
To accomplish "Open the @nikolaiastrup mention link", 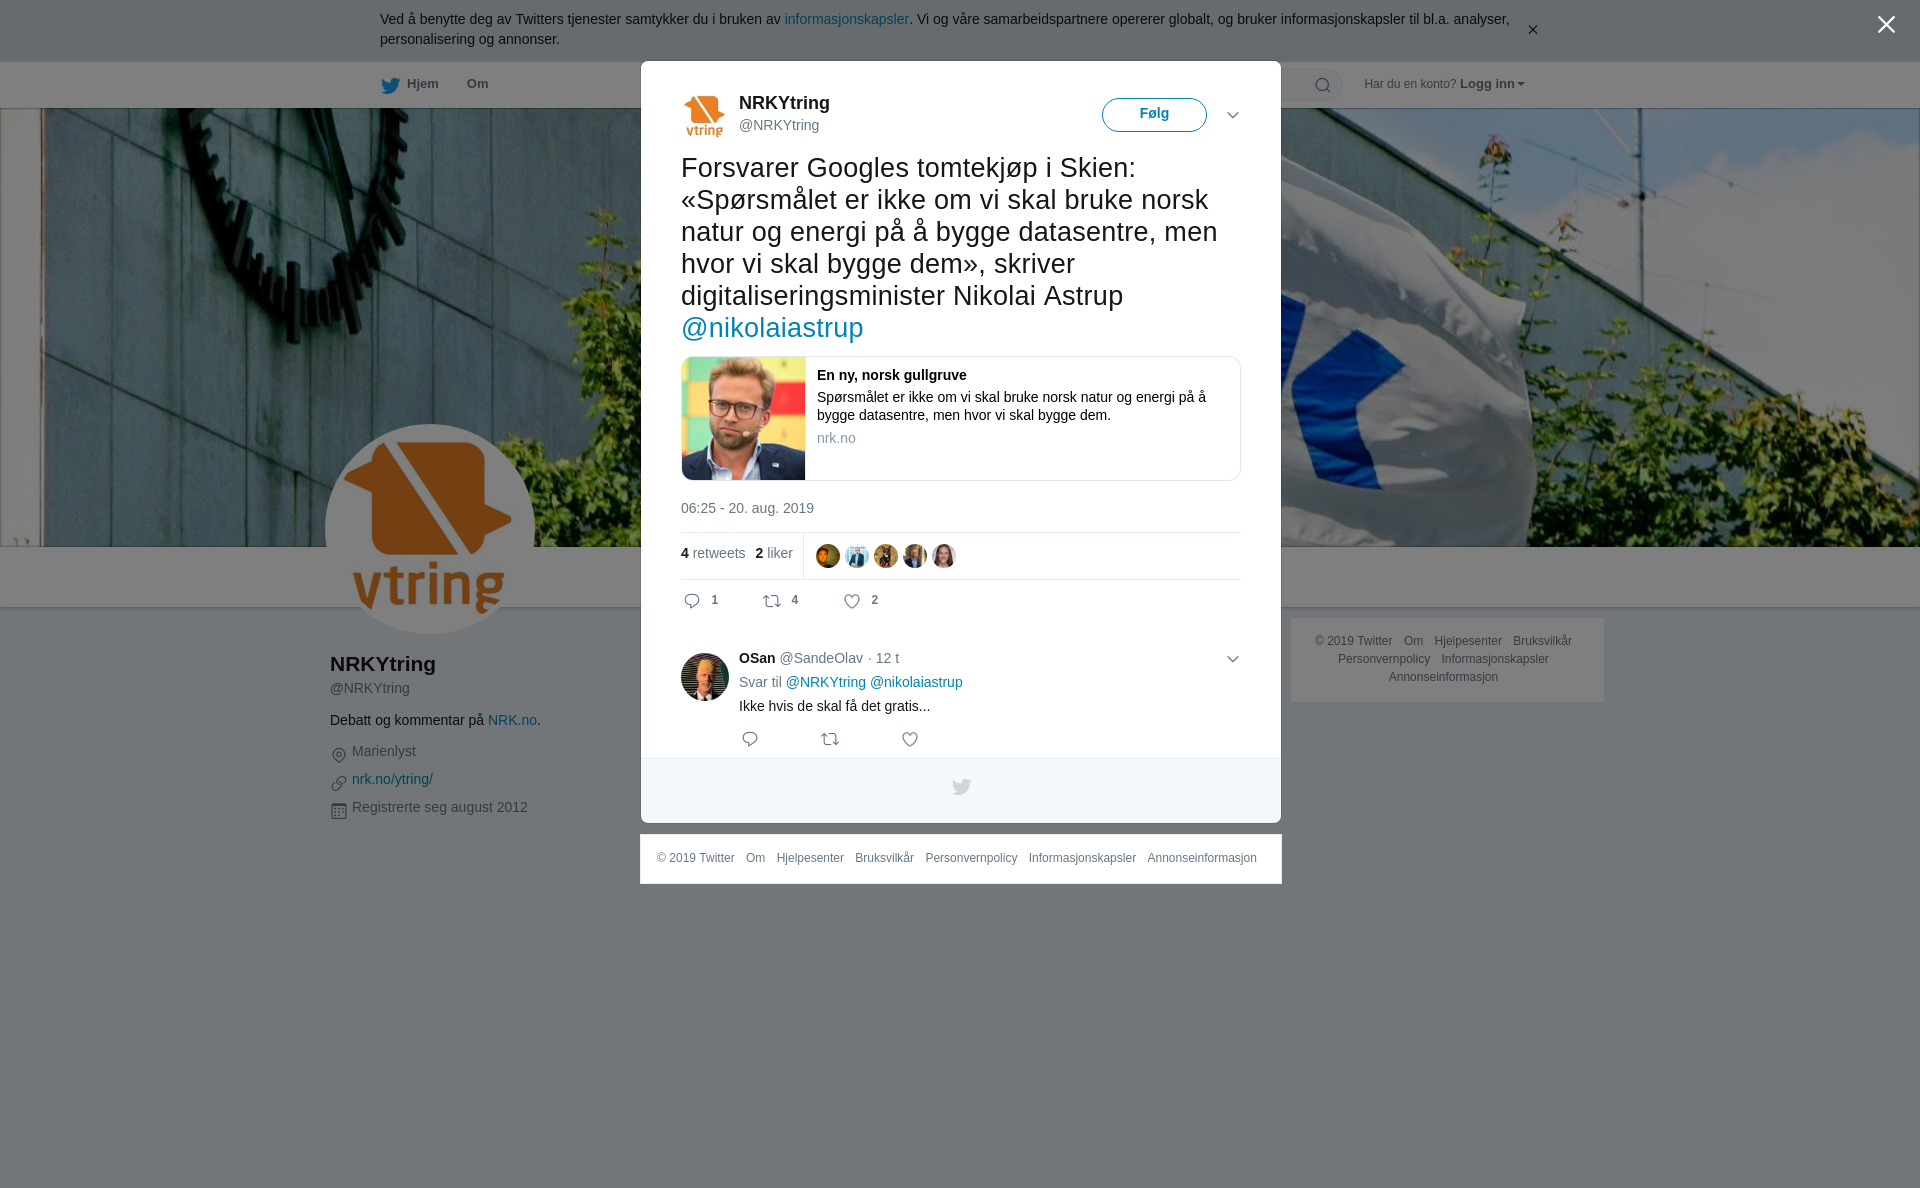I will tap(772, 328).
